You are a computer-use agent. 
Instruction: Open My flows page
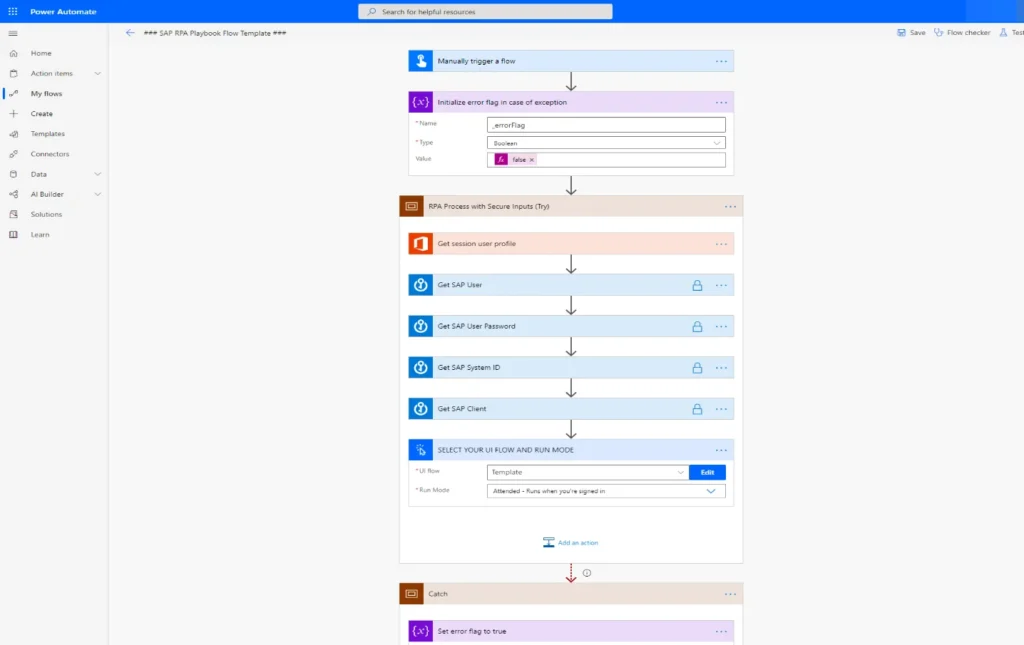(46, 93)
